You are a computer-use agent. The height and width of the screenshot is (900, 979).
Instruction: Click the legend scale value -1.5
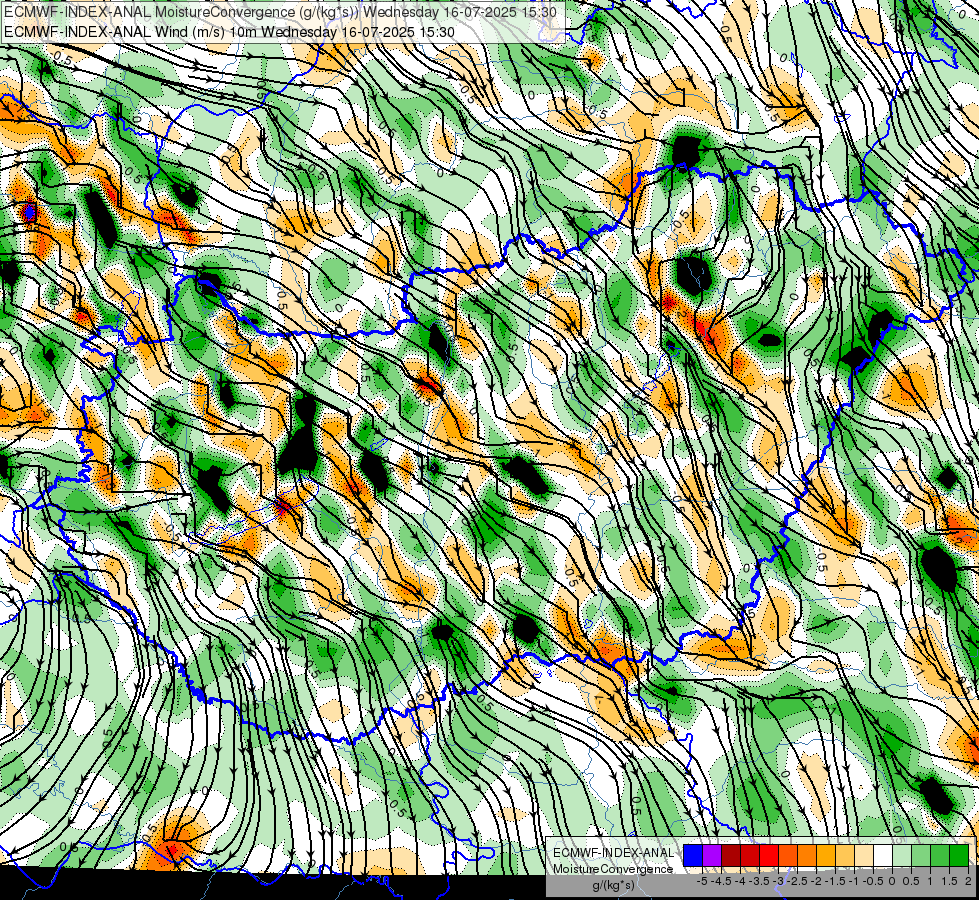835,881
